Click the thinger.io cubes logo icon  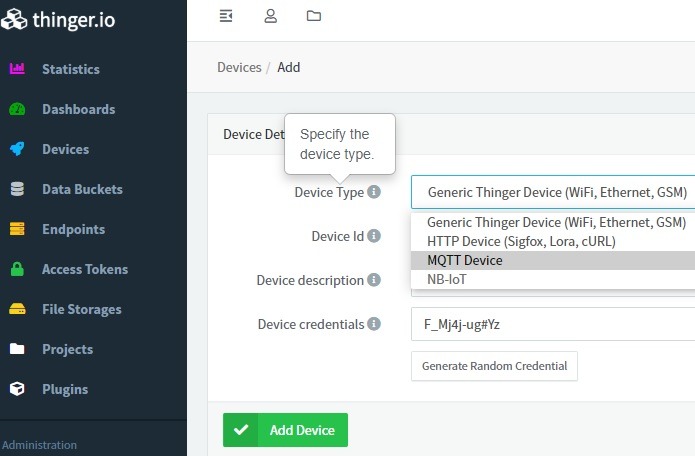[x=14, y=19]
